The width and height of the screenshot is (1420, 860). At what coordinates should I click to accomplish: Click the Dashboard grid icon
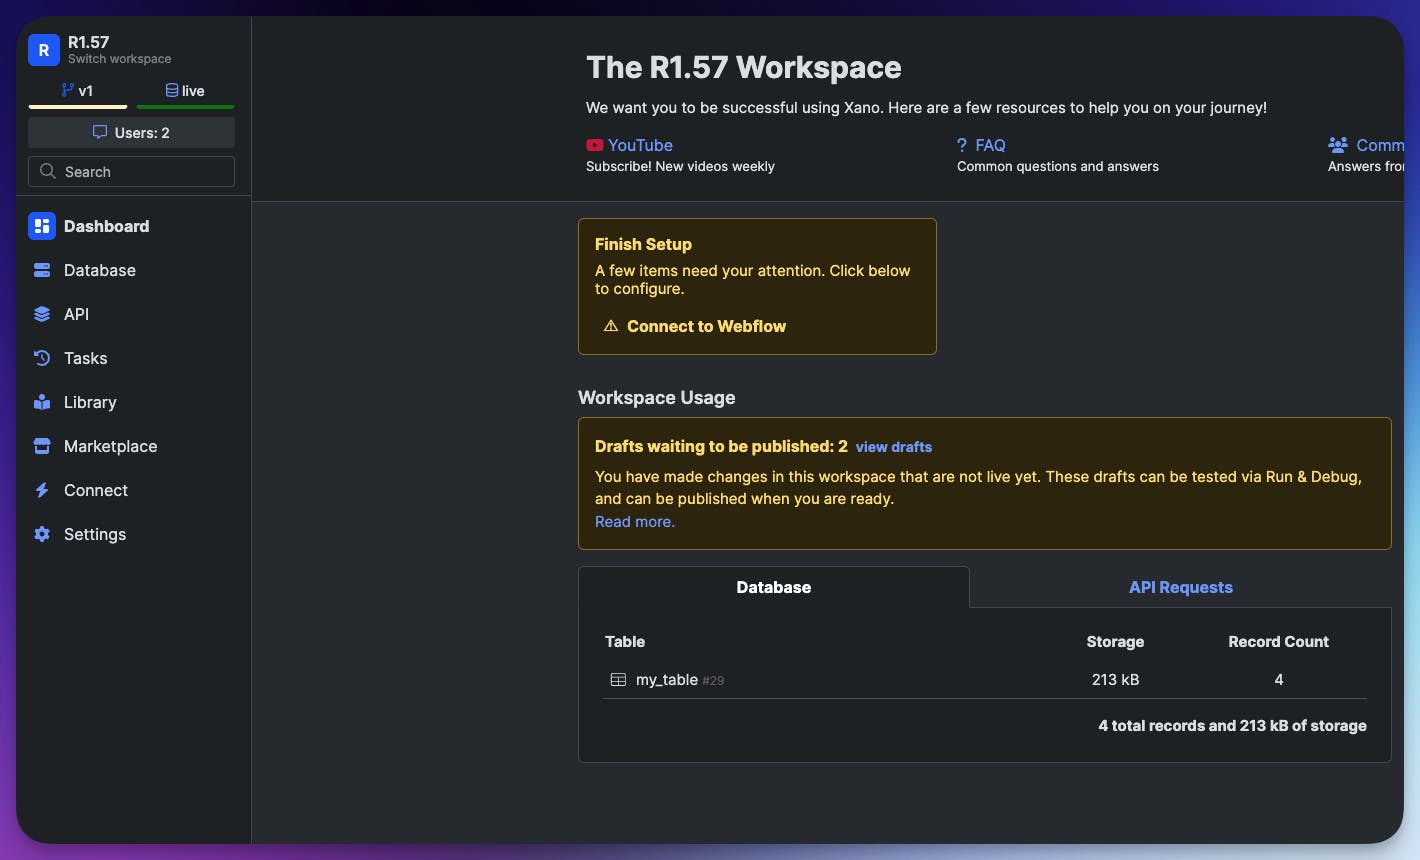pyautogui.click(x=42, y=226)
